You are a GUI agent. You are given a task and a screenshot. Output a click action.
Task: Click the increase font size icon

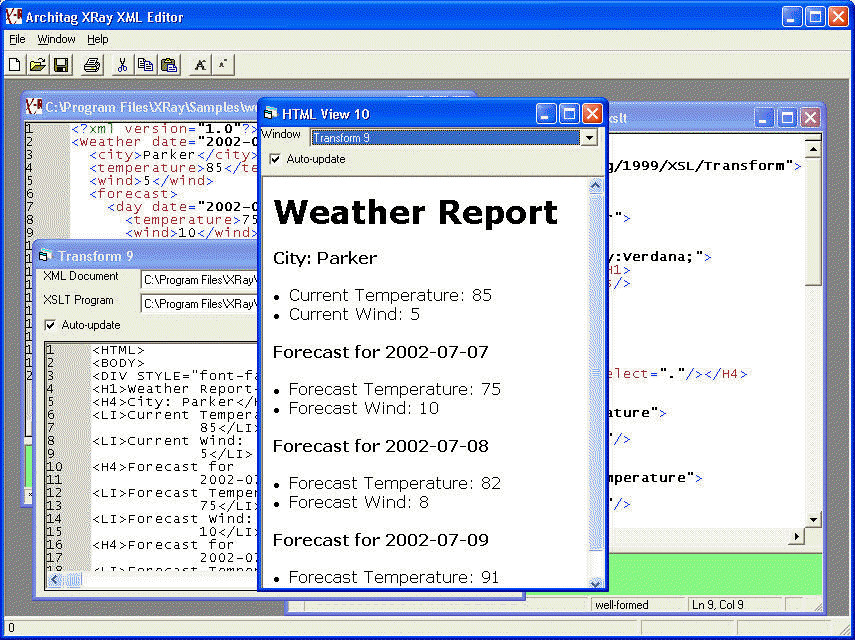click(x=200, y=65)
